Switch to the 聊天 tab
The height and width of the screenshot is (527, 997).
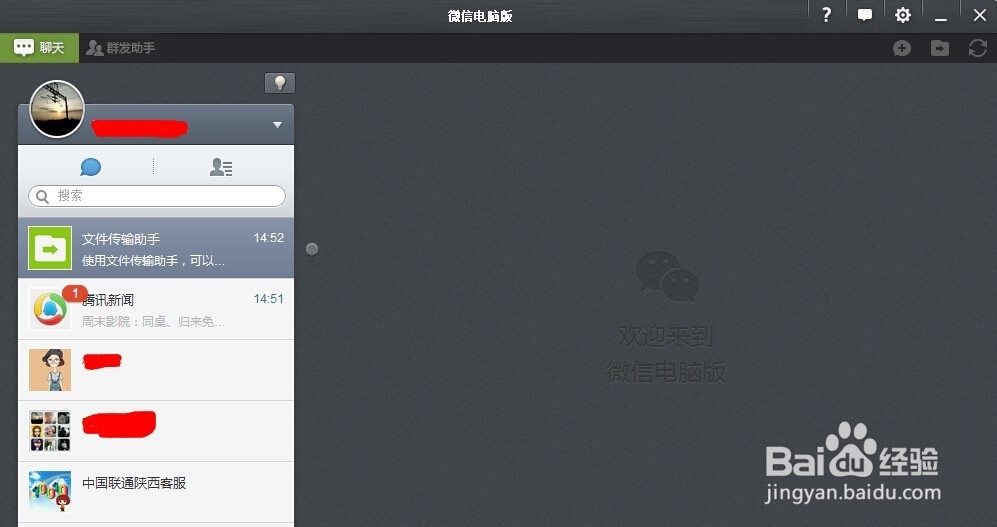coord(39,48)
